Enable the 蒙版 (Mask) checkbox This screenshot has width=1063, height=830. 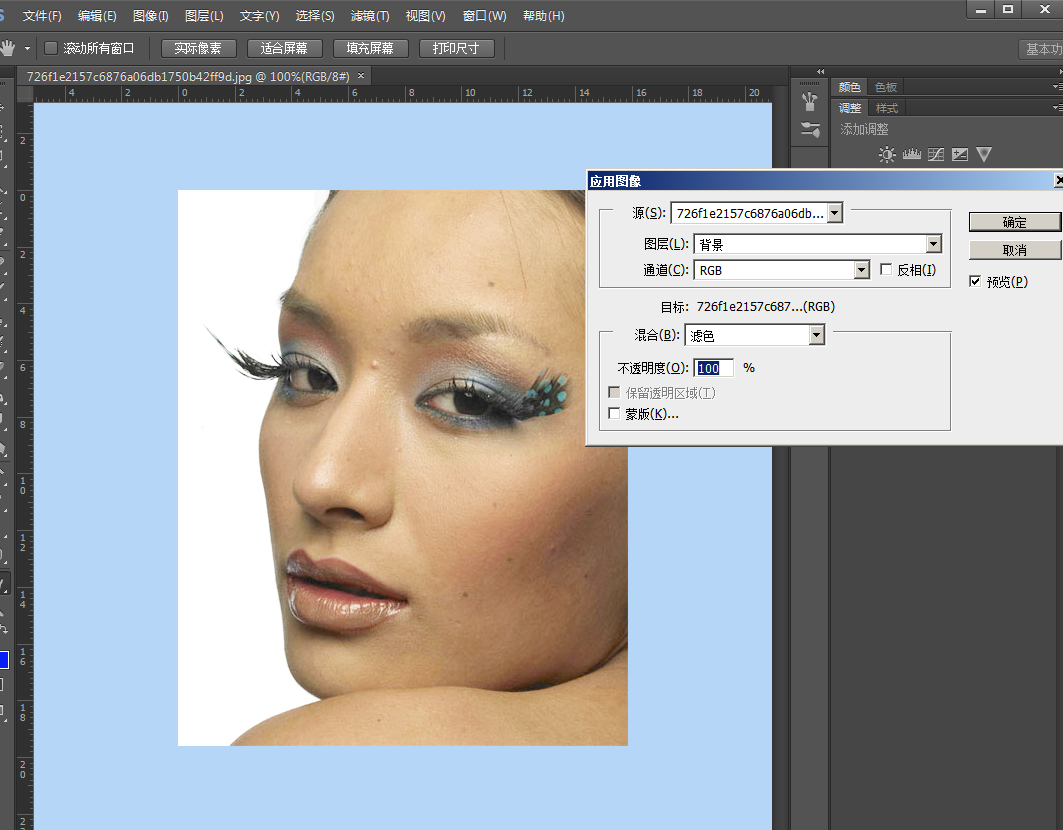(x=614, y=414)
